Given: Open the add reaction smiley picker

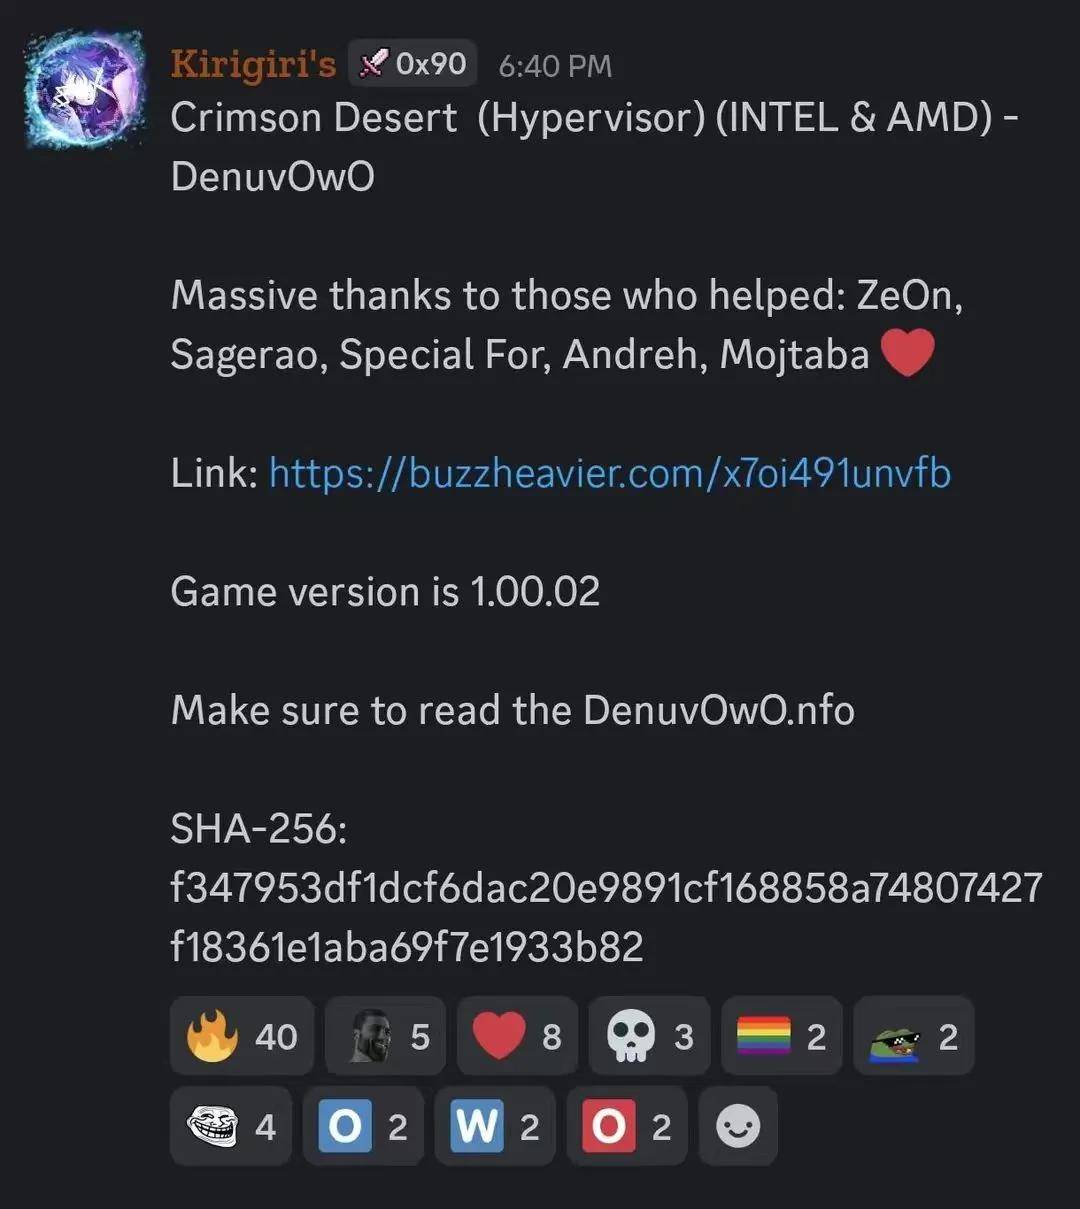Looking at the screenshot, I should tap(738, 1127).
